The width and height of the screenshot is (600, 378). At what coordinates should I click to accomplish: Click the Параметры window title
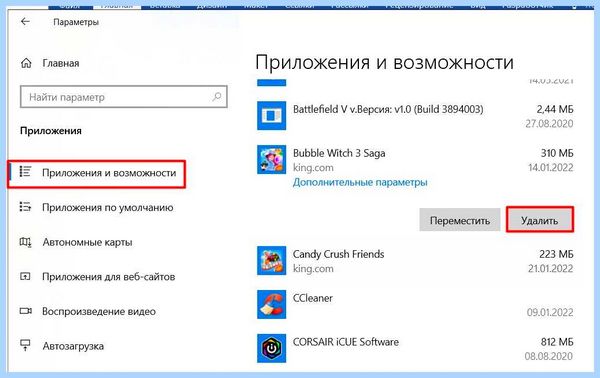(x=76, y=22)
